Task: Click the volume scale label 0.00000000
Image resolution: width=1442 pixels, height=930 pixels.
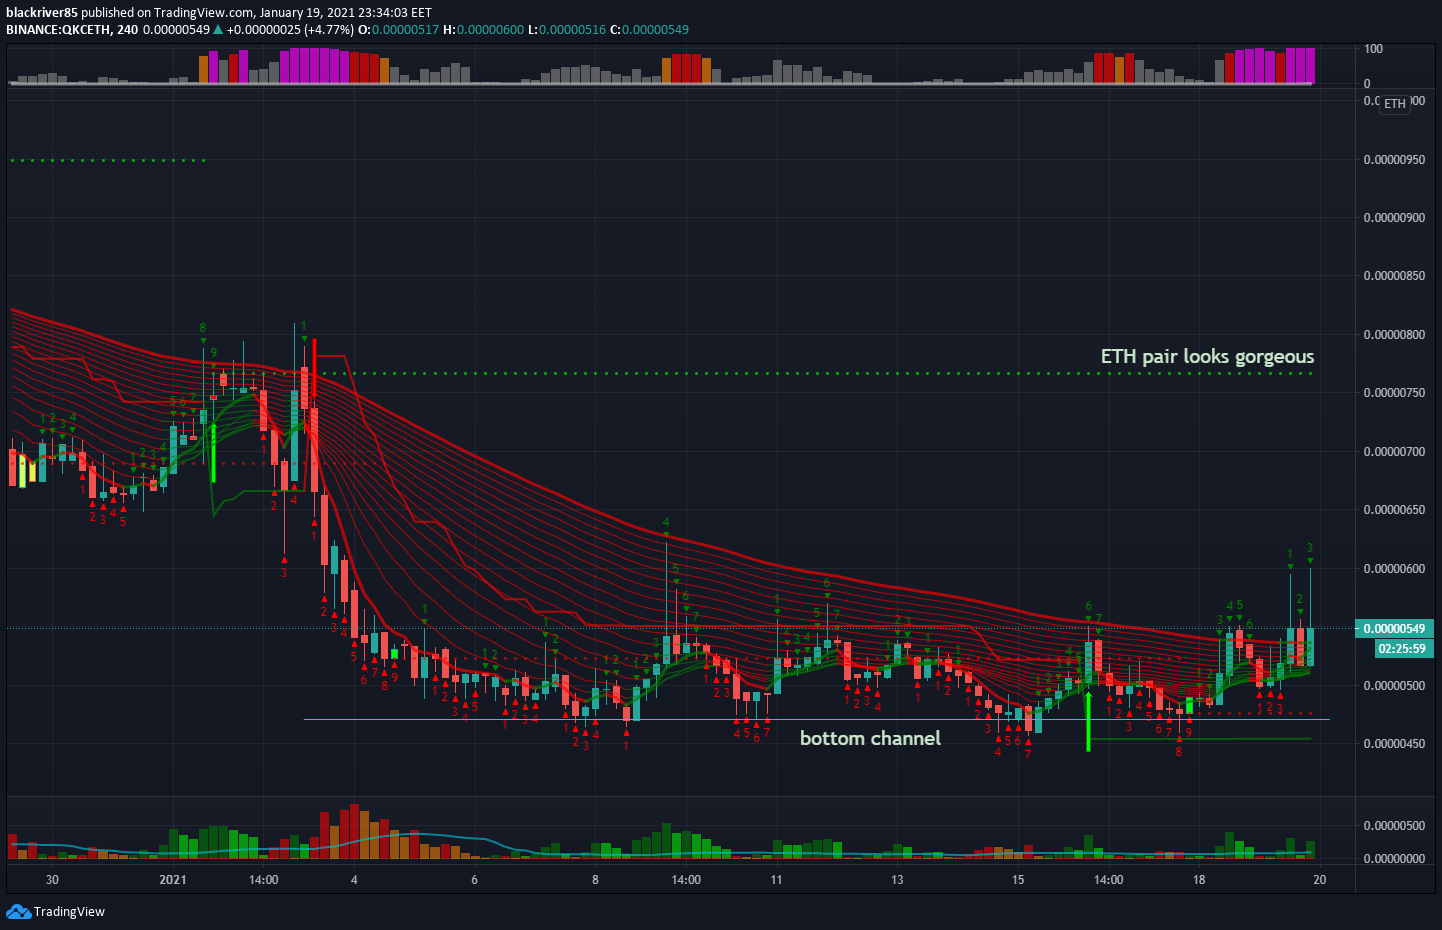Action: [1394, 859]
